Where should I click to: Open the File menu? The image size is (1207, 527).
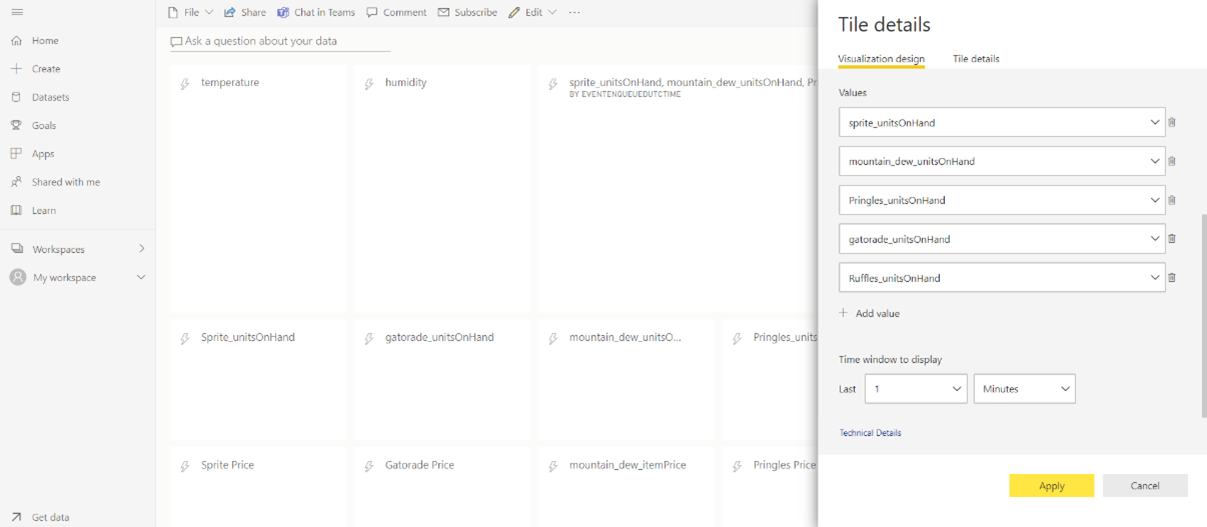click(x=190, y=12)
